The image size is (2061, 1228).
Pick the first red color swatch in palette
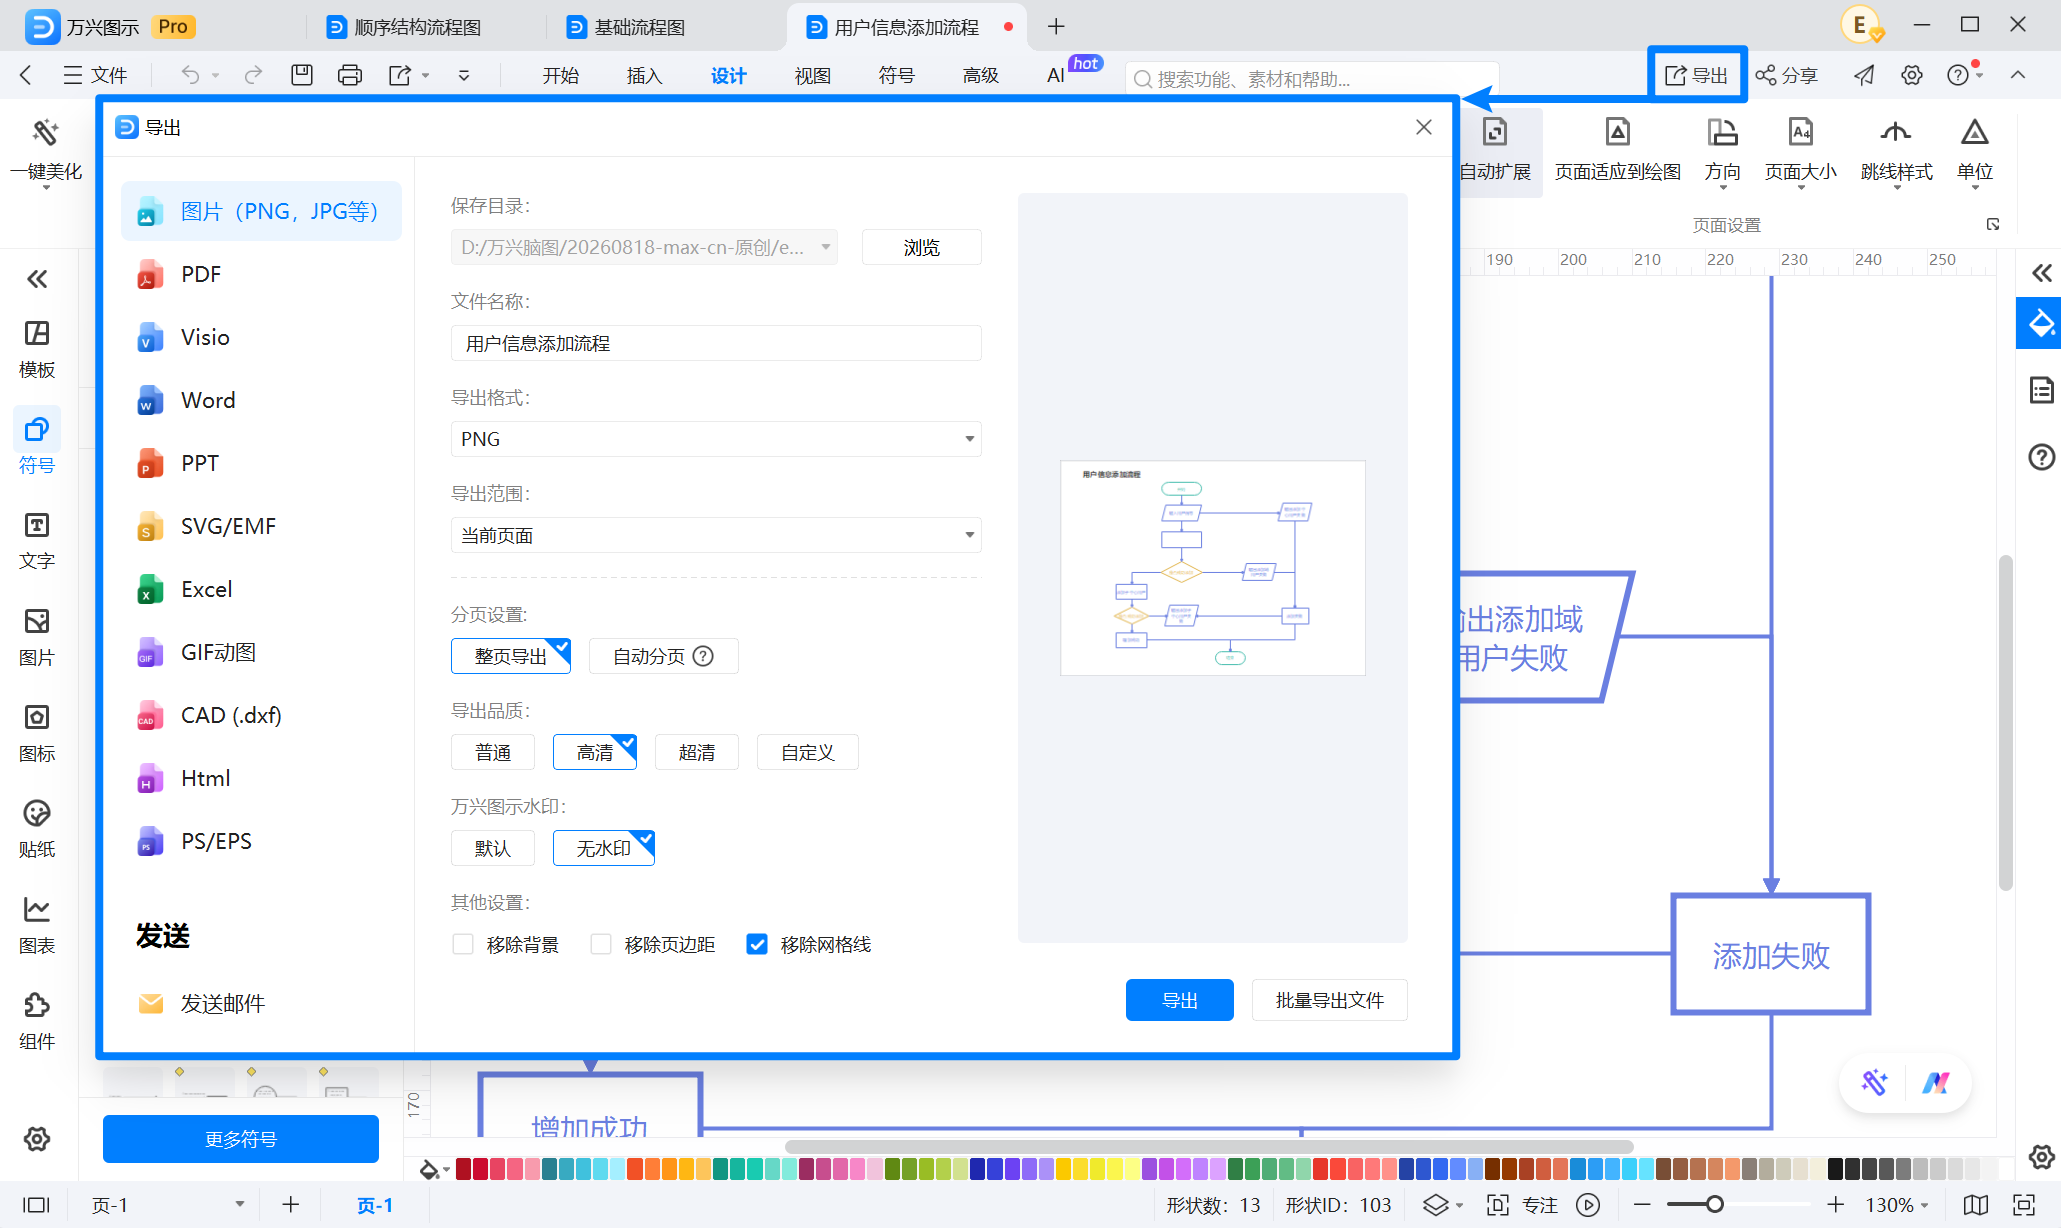click(x=463, y=1168)
